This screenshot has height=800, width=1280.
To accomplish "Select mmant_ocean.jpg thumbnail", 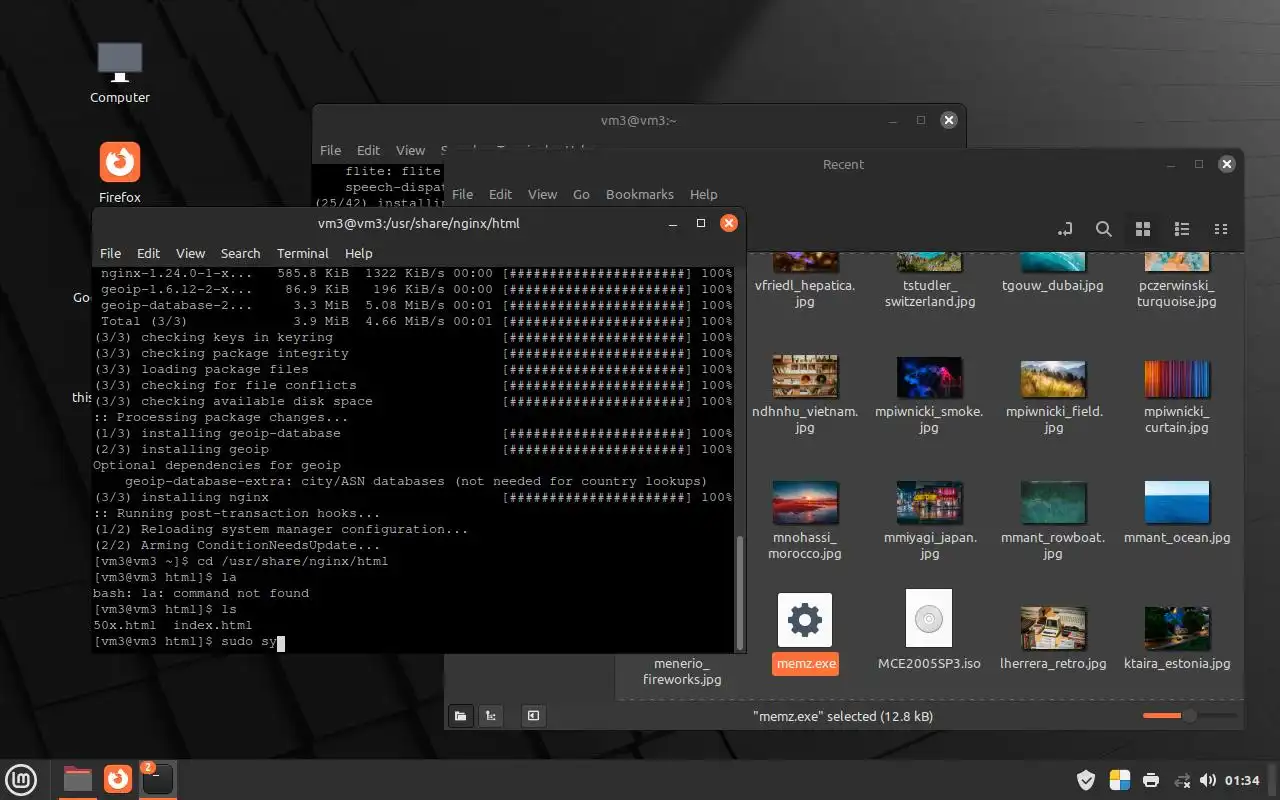I will [x=1177, y=502].
